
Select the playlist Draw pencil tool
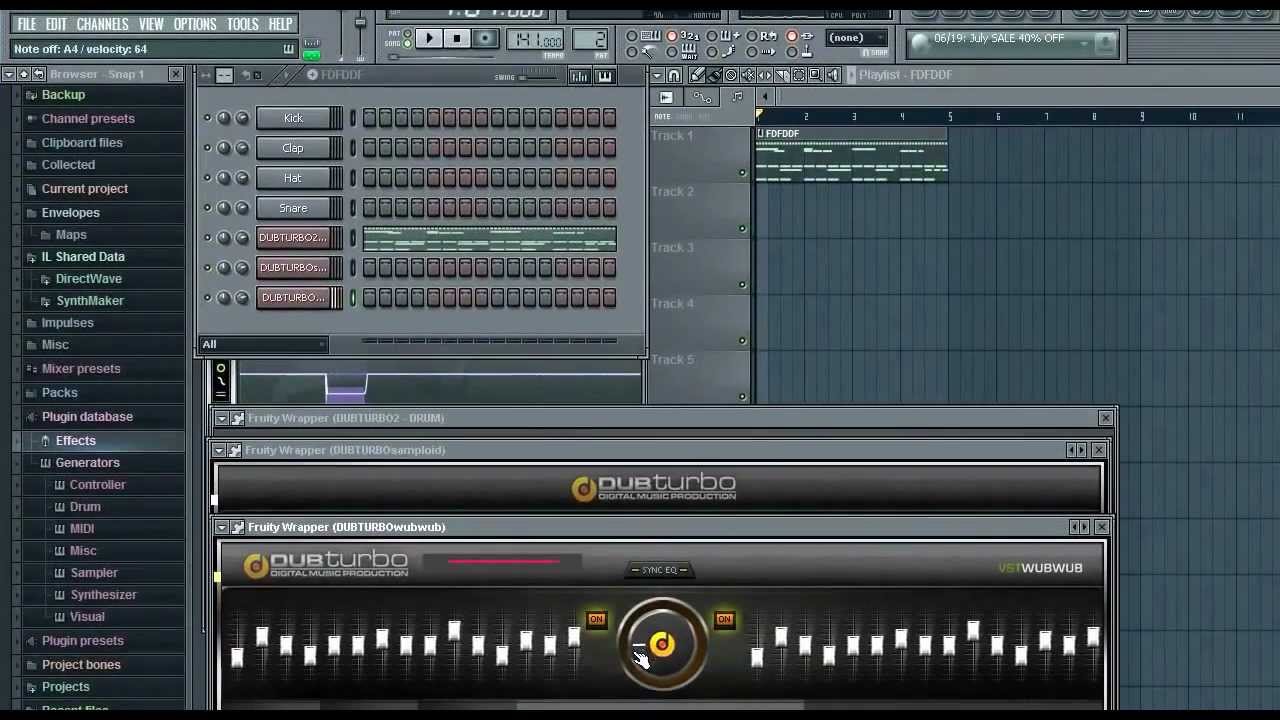[x=697, y=75]
